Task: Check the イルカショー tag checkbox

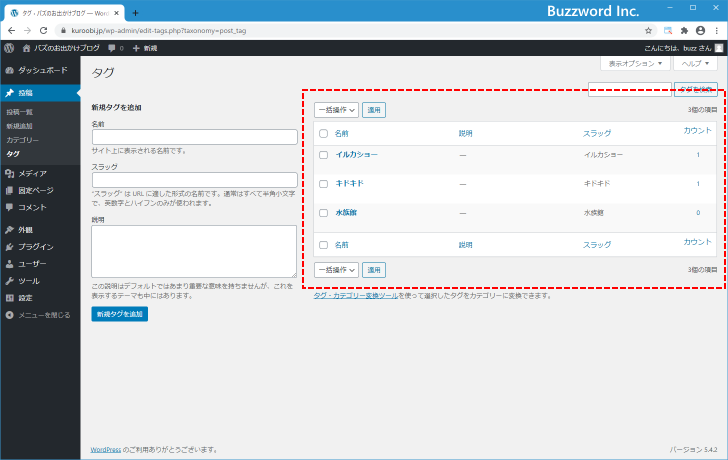Action: pos(323,155)
